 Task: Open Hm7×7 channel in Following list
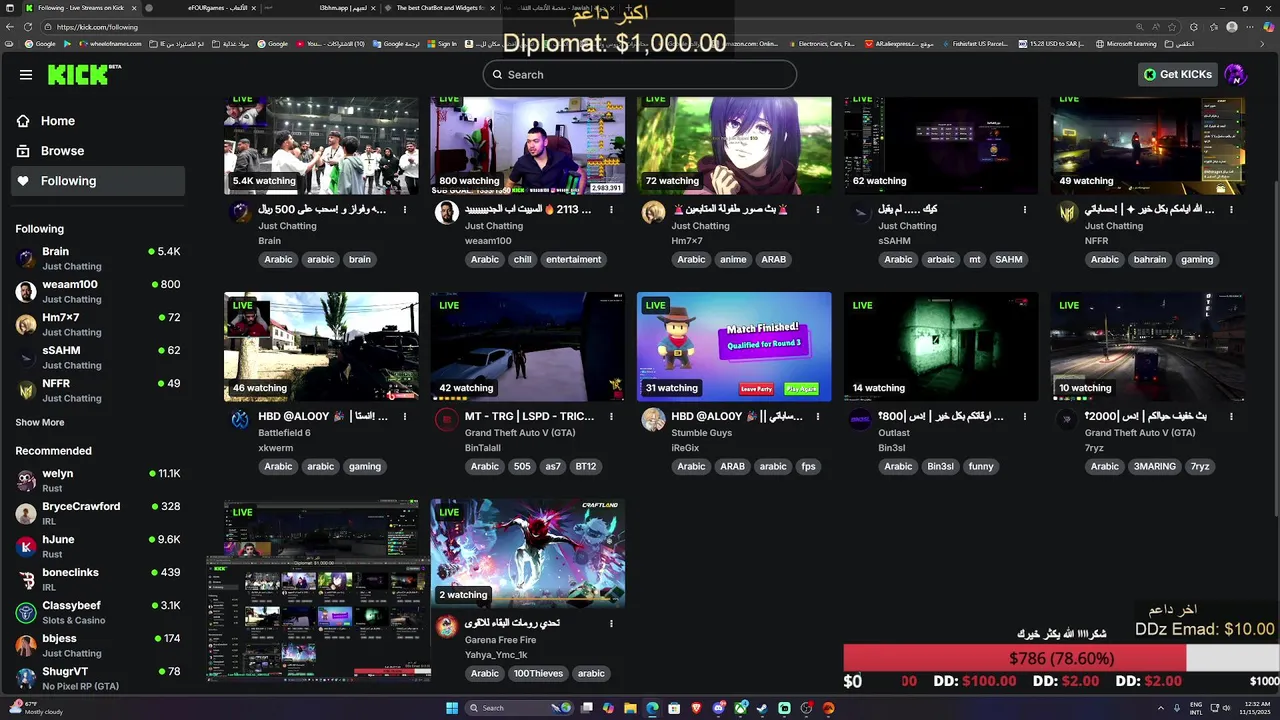(98, 324)
